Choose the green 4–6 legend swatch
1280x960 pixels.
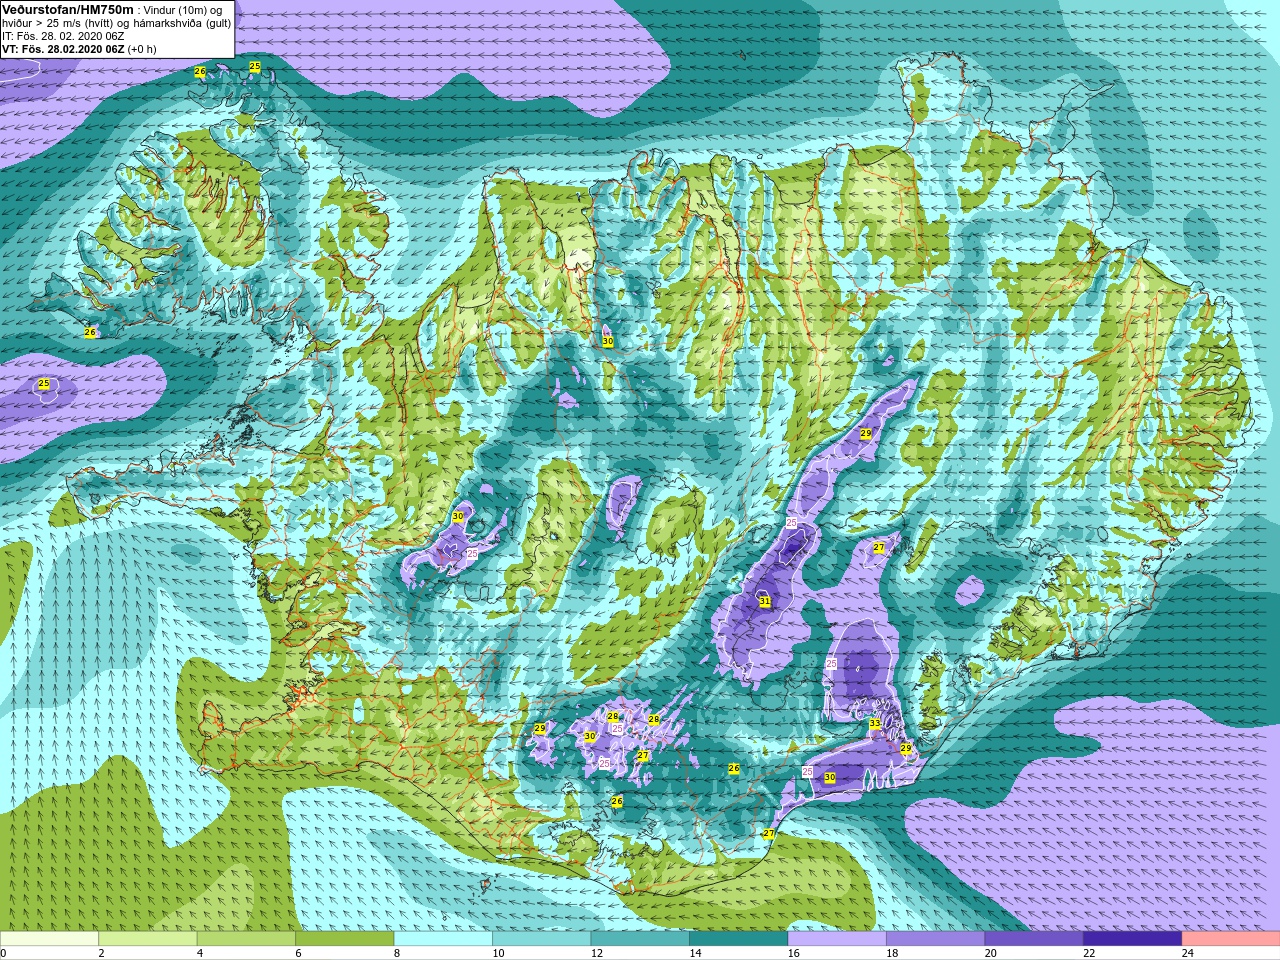pos(246,939)
